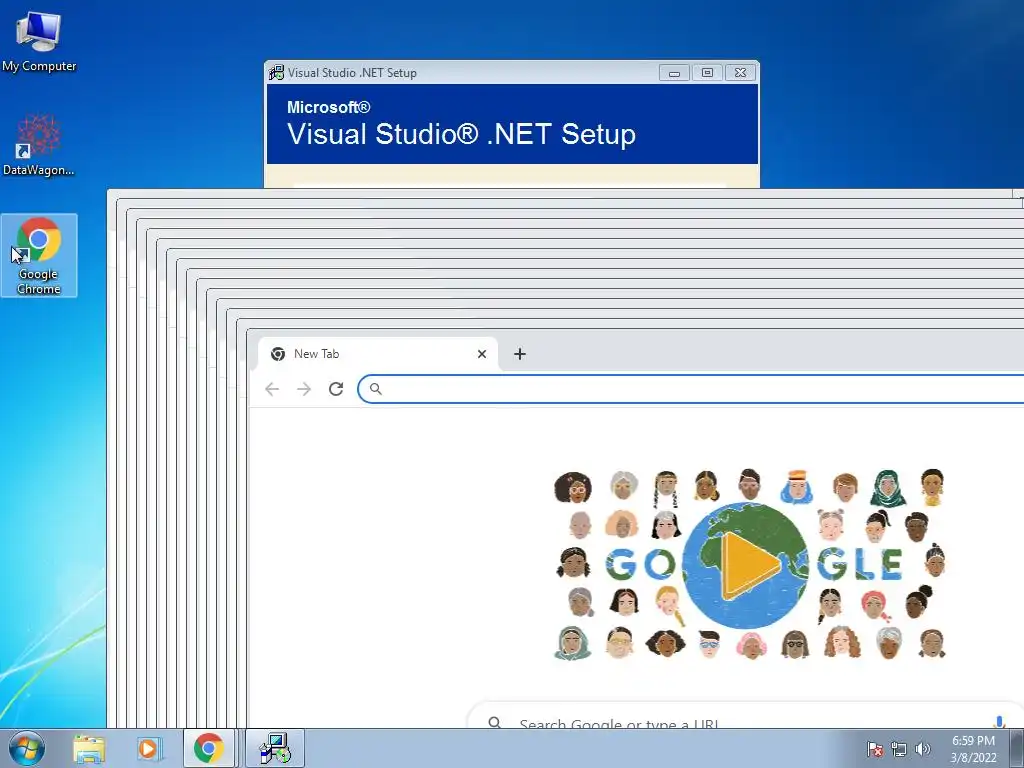Select the New Tab tab
This screenshot has width=1024, height=768.
coord(379,354)
